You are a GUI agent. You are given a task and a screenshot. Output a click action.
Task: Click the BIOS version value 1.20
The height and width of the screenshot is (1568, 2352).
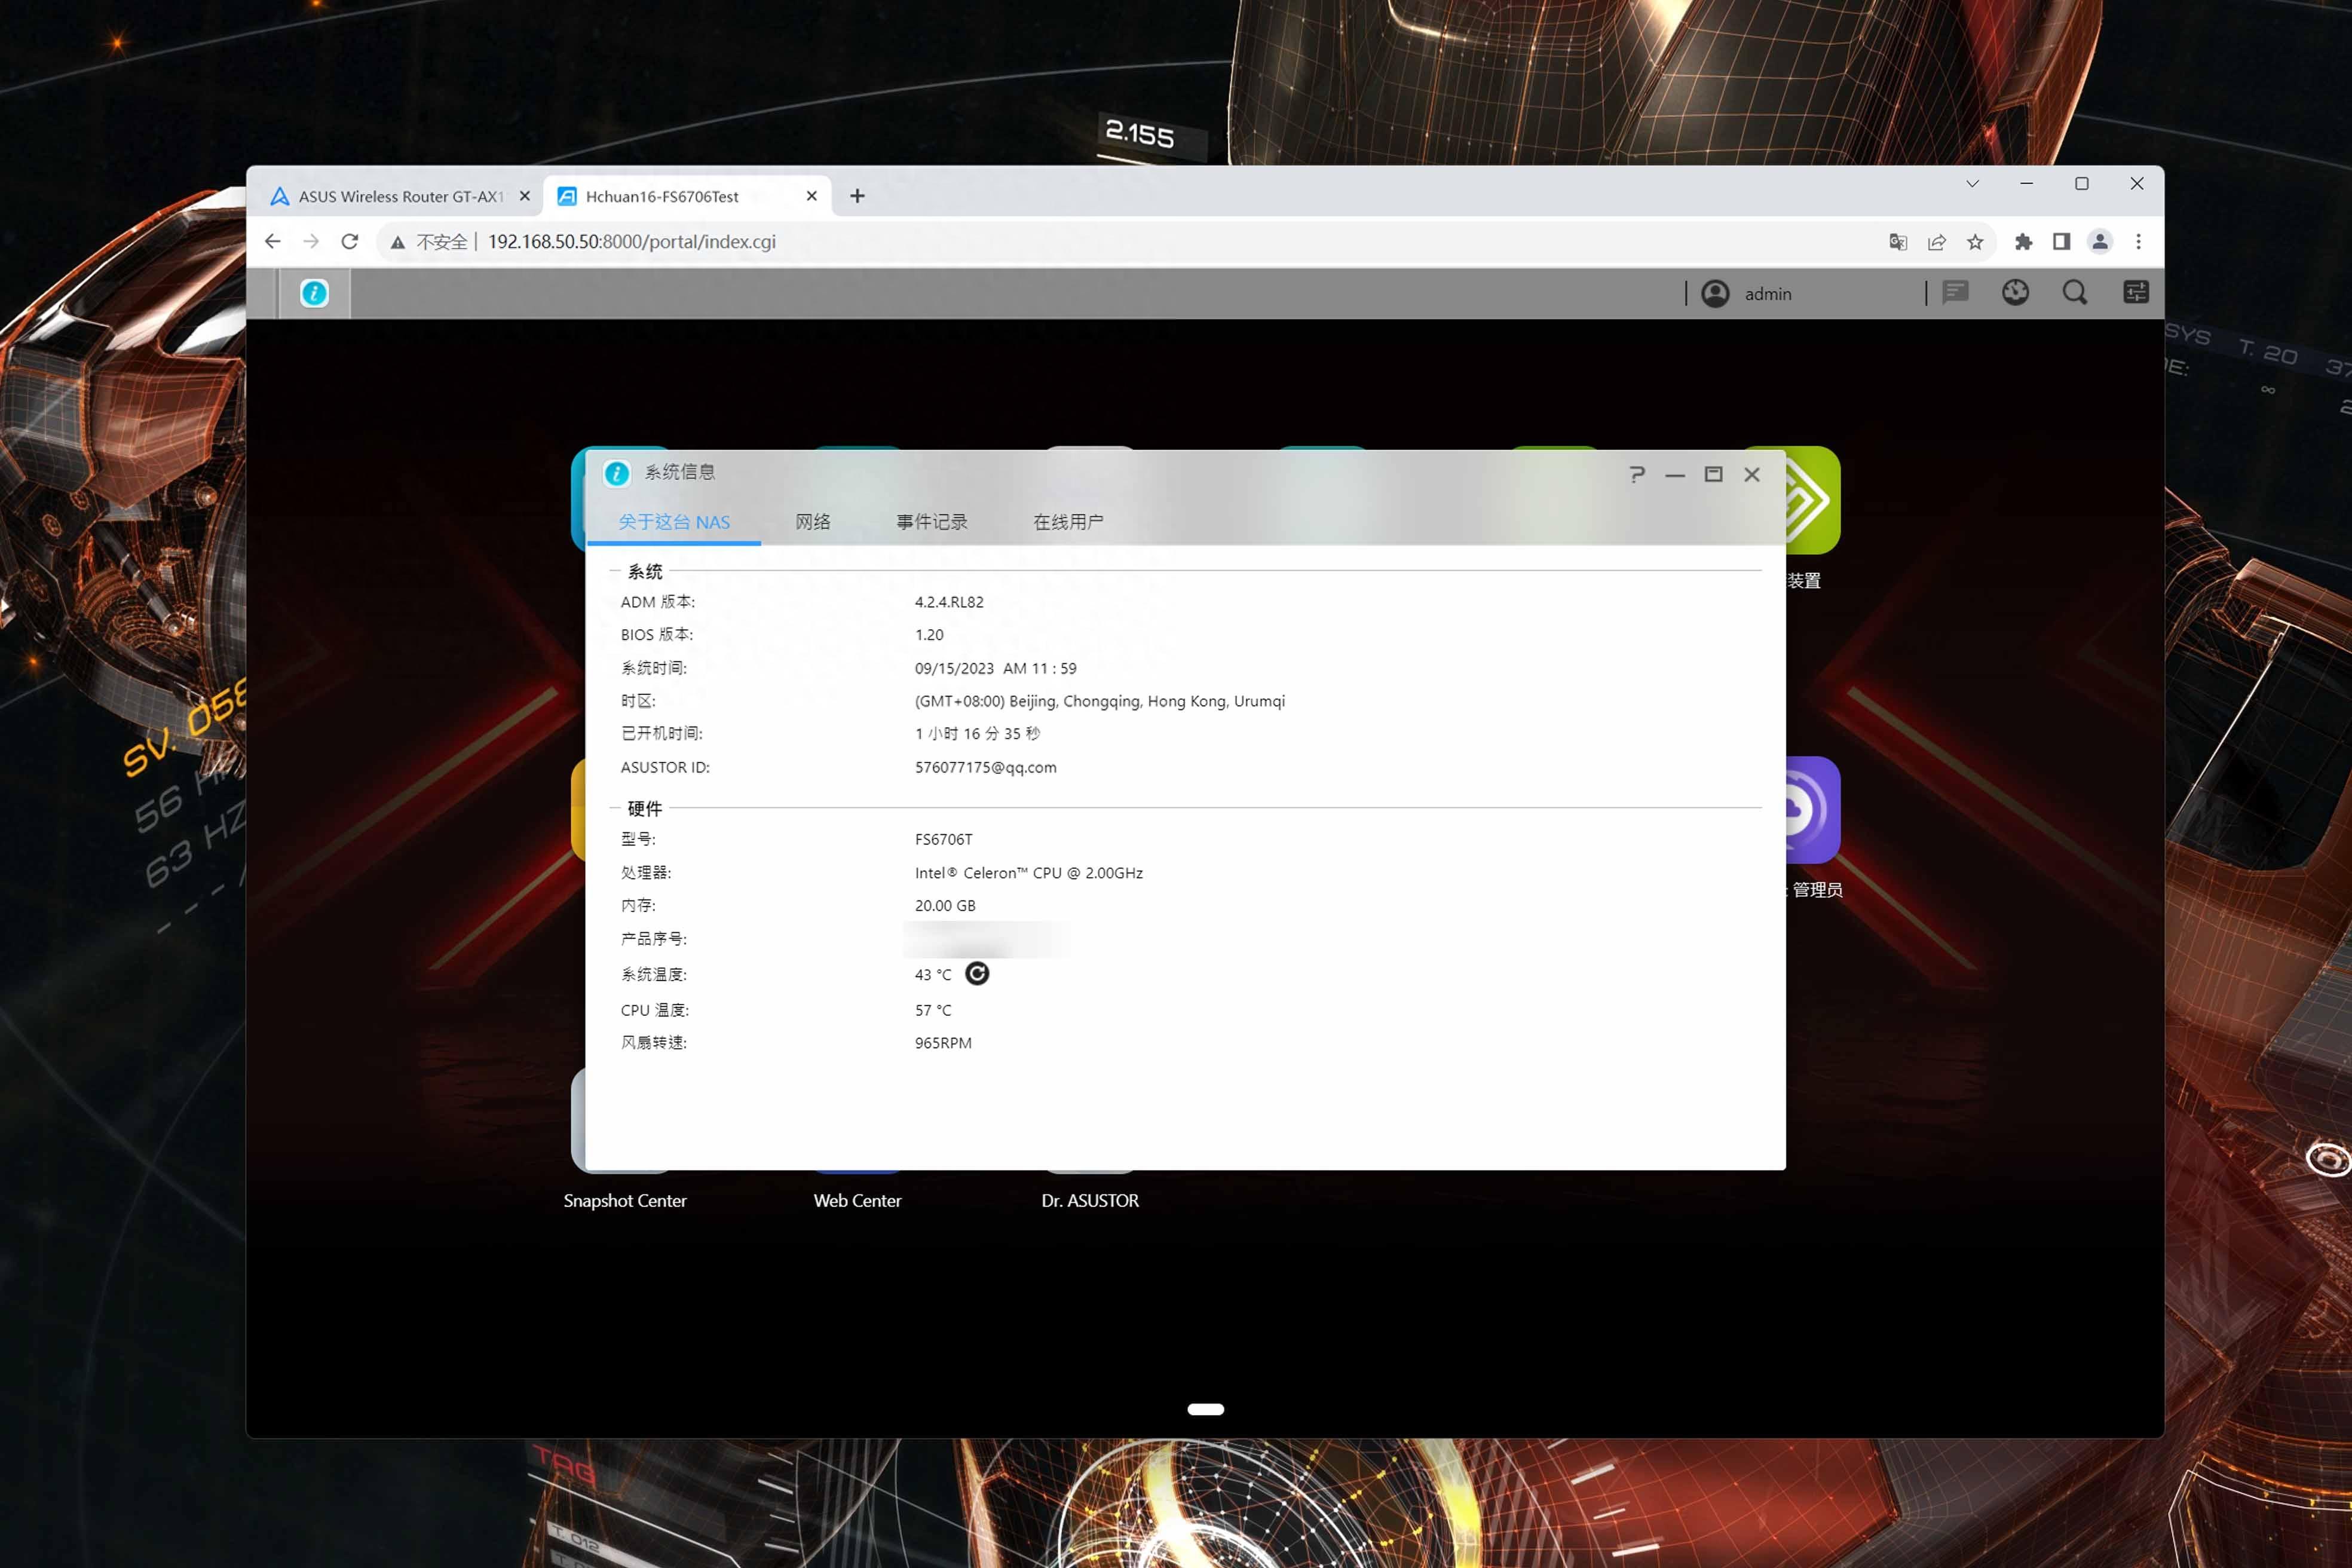coord(929,635)
